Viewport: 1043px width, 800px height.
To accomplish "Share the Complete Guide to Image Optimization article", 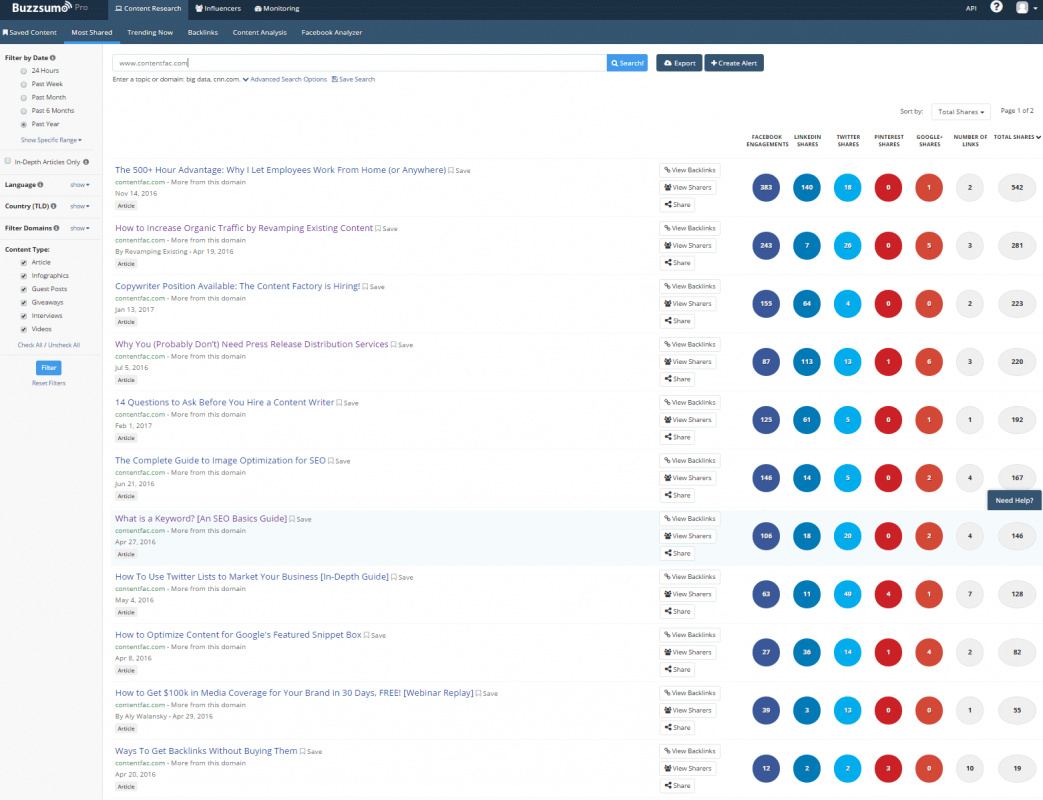I will (x=677, y=495).
